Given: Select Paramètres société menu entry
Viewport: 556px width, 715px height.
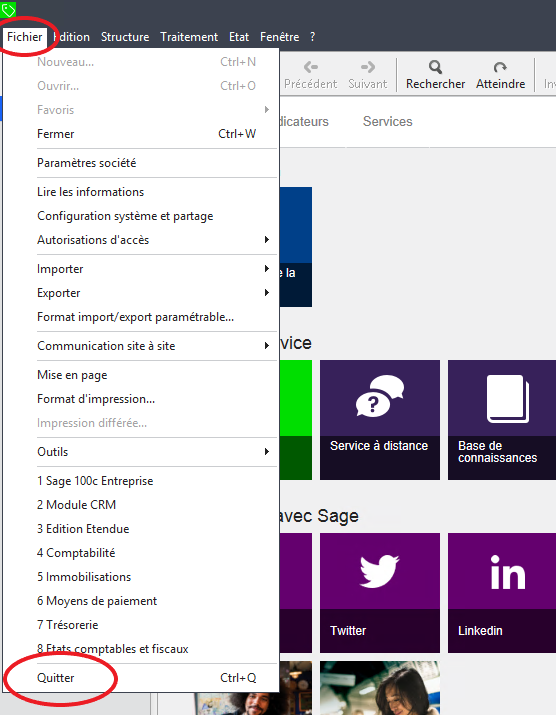Looking at the screenshot, I should coord(141,163).
